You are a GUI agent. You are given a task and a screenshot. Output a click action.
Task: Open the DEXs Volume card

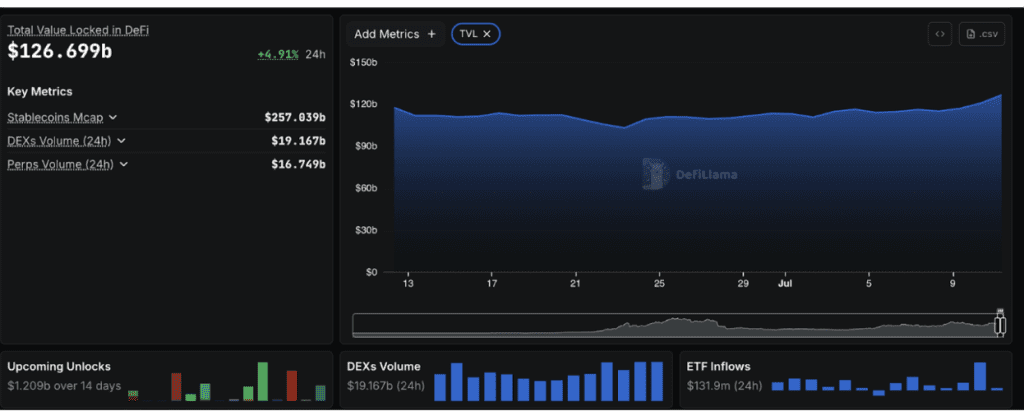[505, 380]
